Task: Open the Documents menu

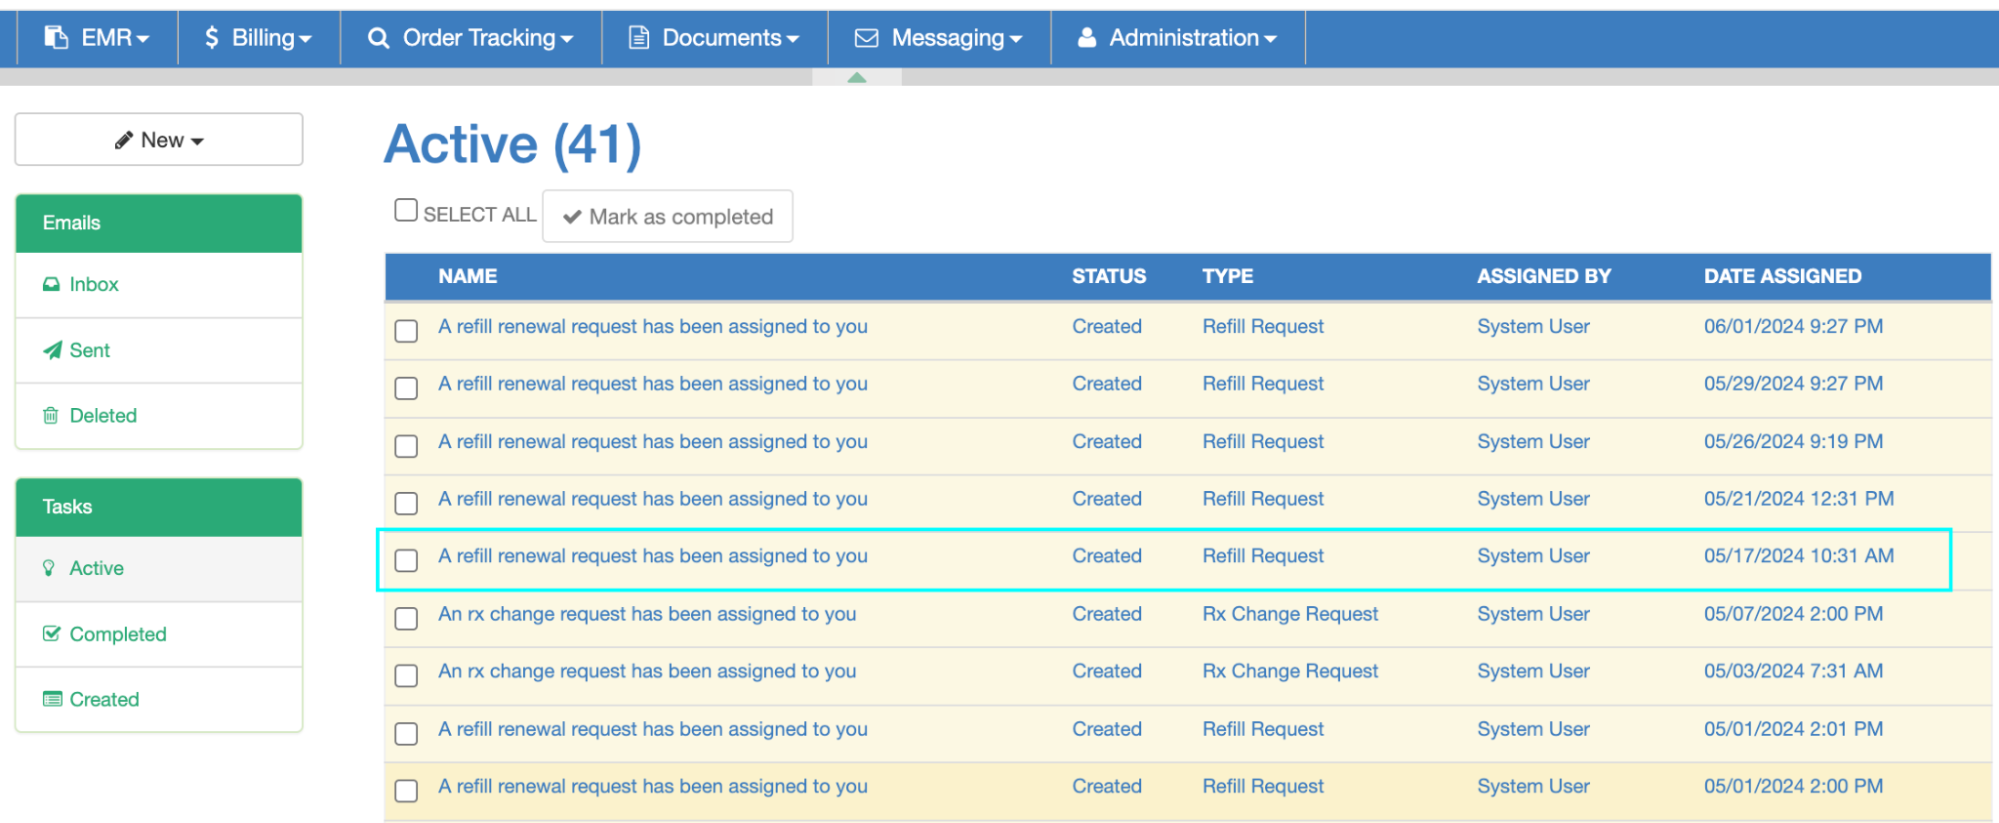Action: click(x=714, y=38)
